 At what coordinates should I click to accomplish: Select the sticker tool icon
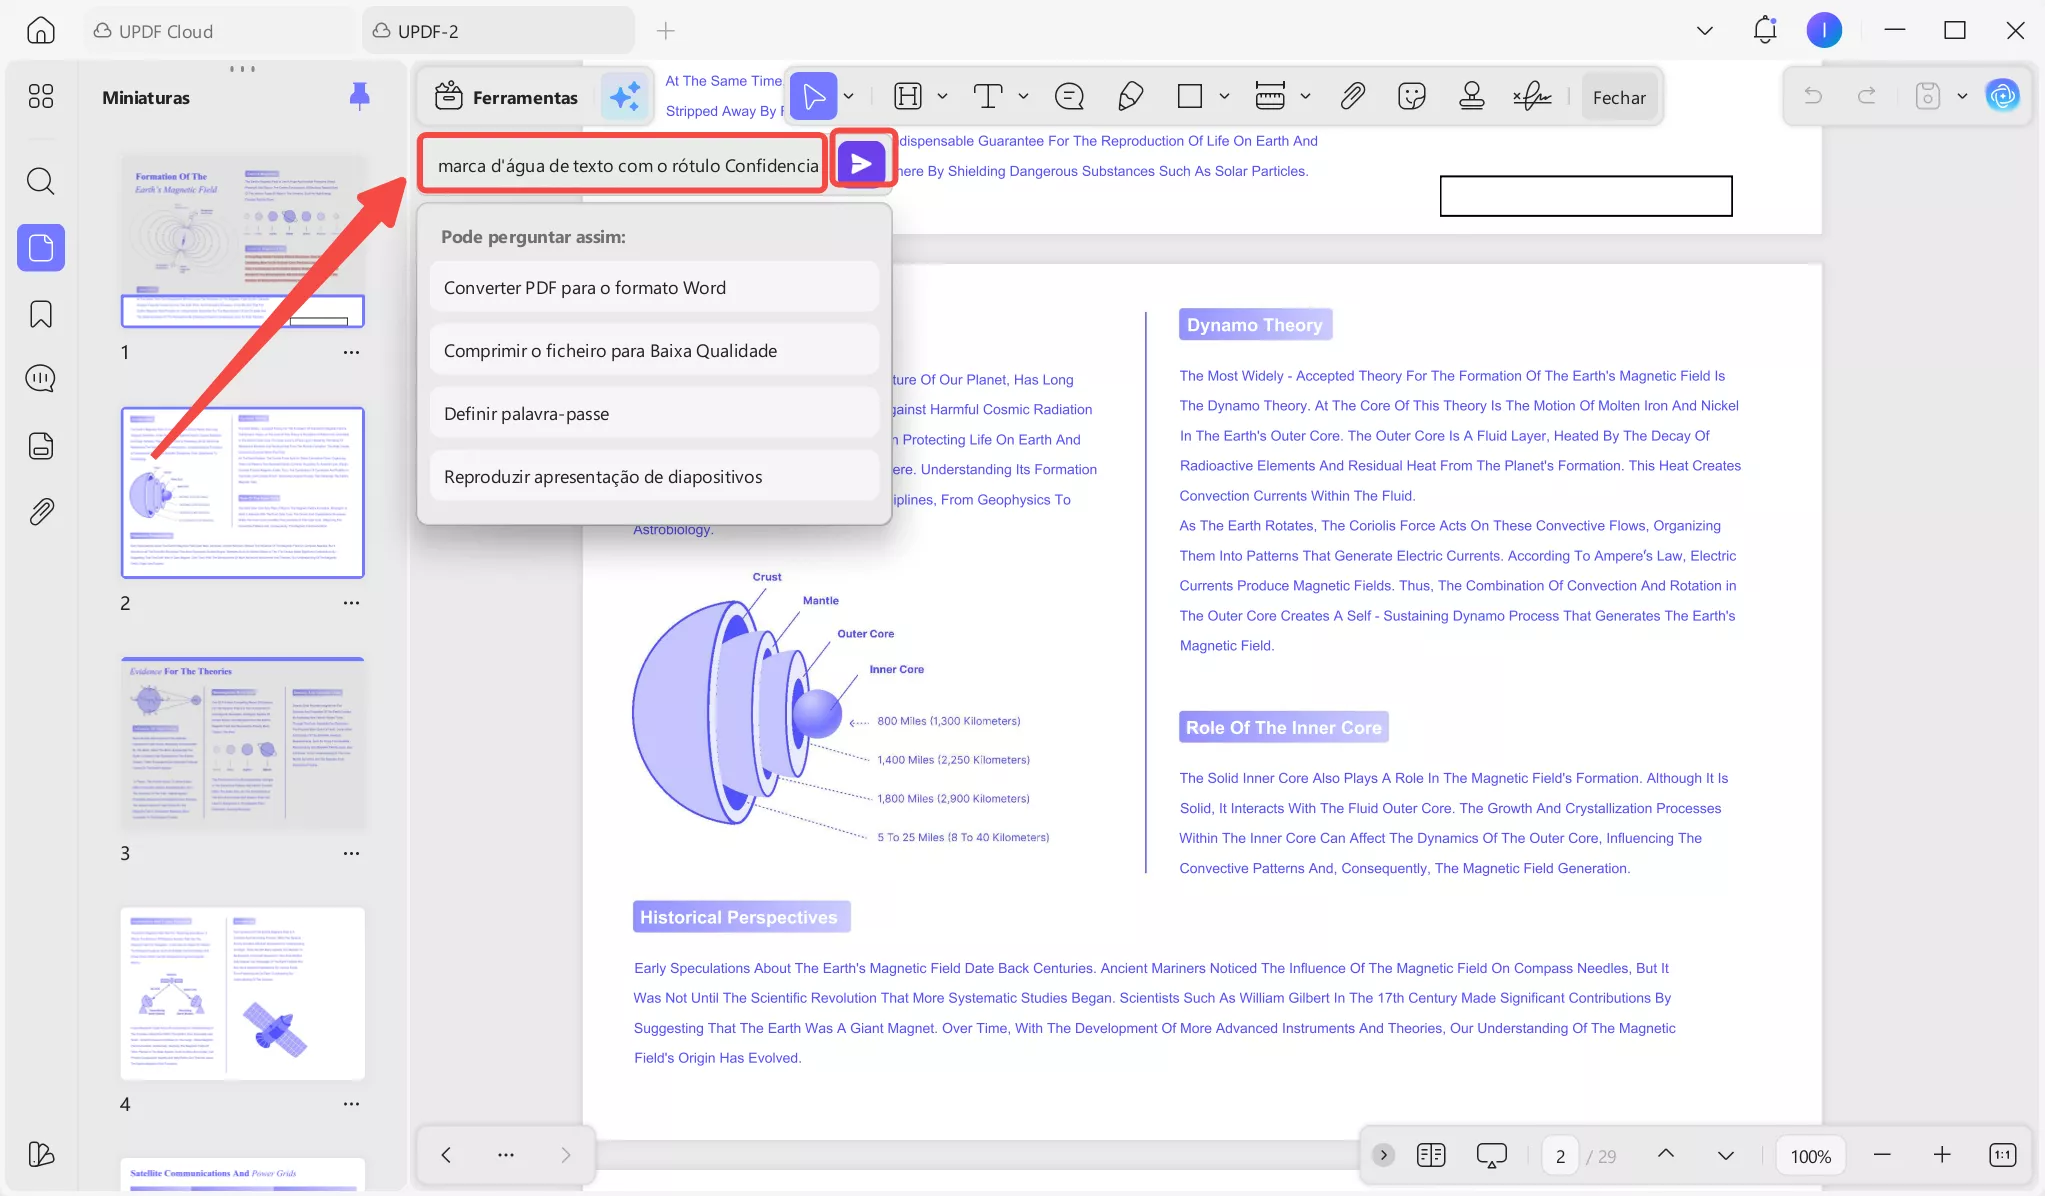point(1411,97)
